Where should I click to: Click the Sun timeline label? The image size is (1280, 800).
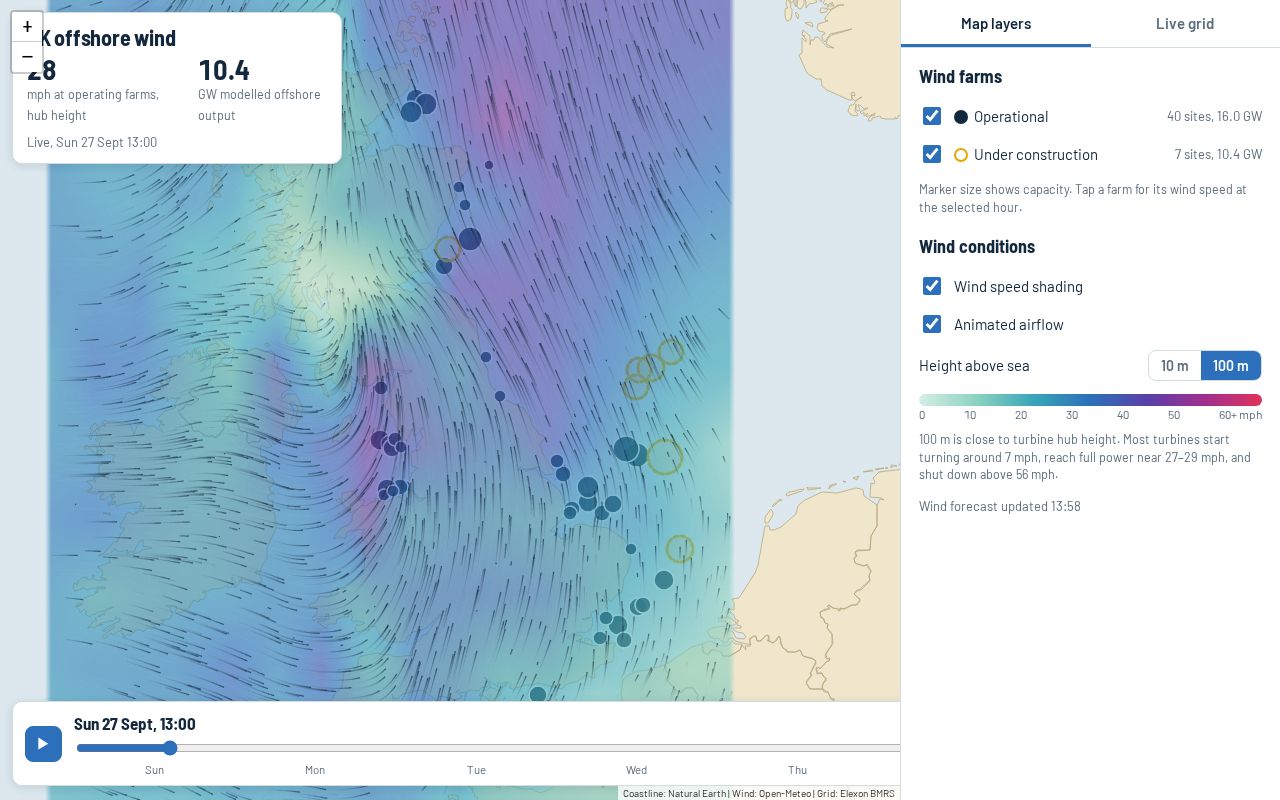coord(154,770)
